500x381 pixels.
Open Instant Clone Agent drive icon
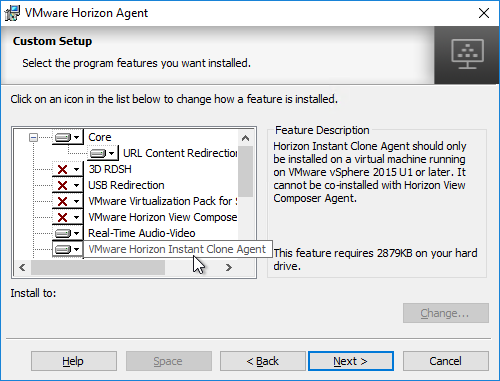click(67, 249)
